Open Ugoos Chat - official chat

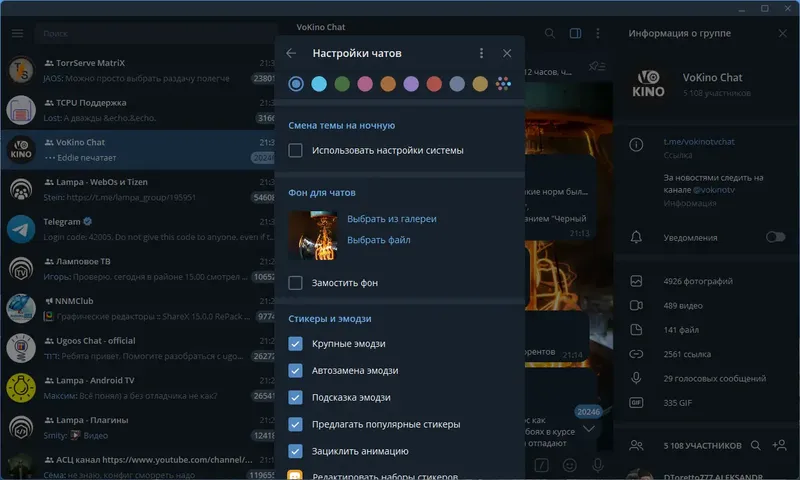click(138, 348)
